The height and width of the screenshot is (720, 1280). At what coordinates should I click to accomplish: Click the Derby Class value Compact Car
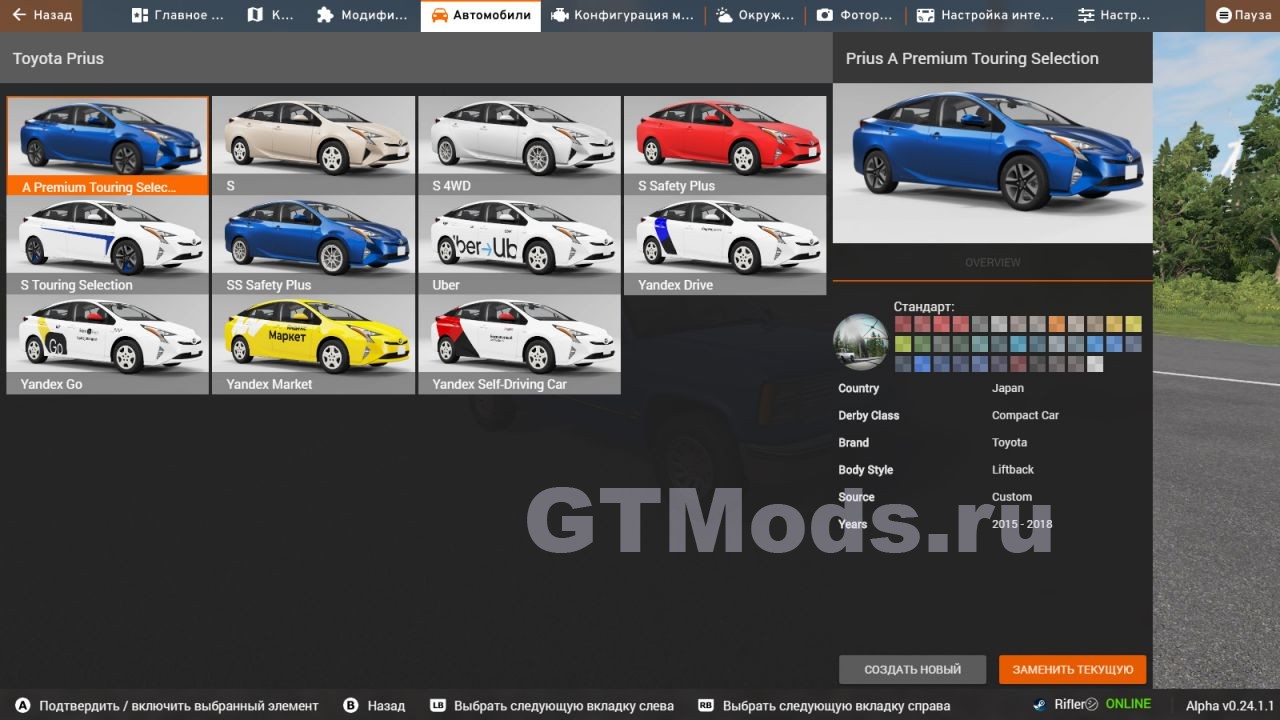click(x=1025, y=415)
